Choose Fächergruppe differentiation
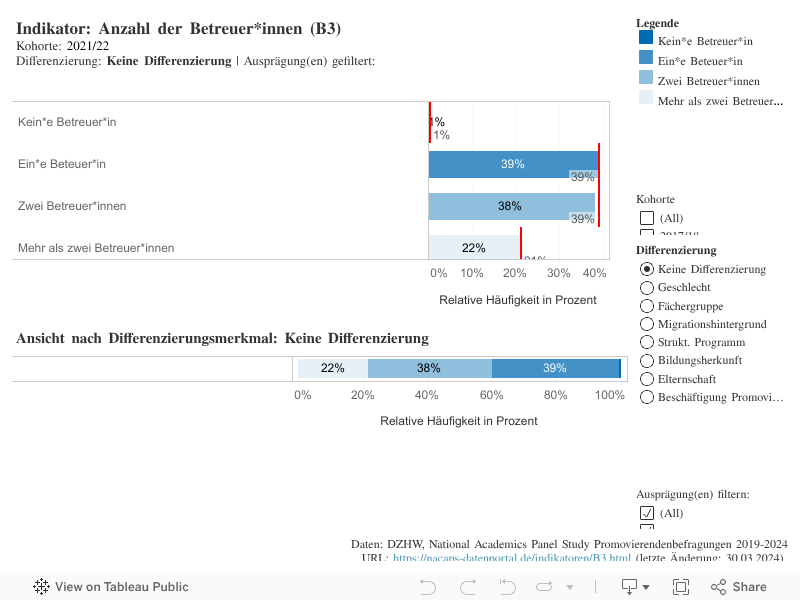Viewport: 800px width, 600px height. (647, 306)
